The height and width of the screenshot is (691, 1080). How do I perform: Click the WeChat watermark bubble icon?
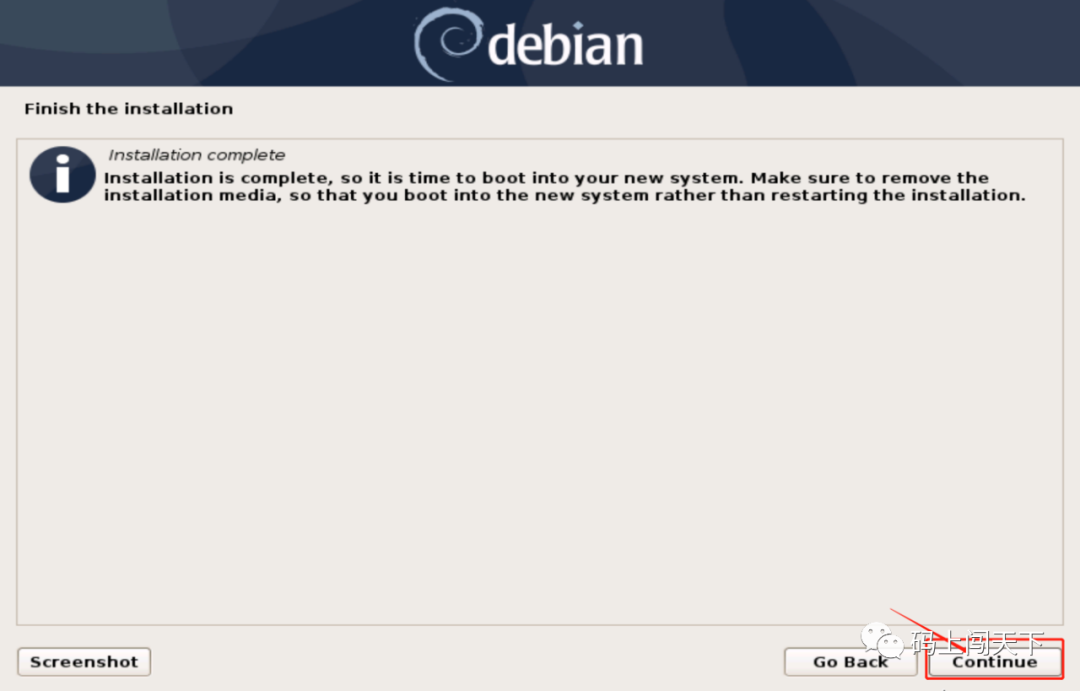pos(882,641)
